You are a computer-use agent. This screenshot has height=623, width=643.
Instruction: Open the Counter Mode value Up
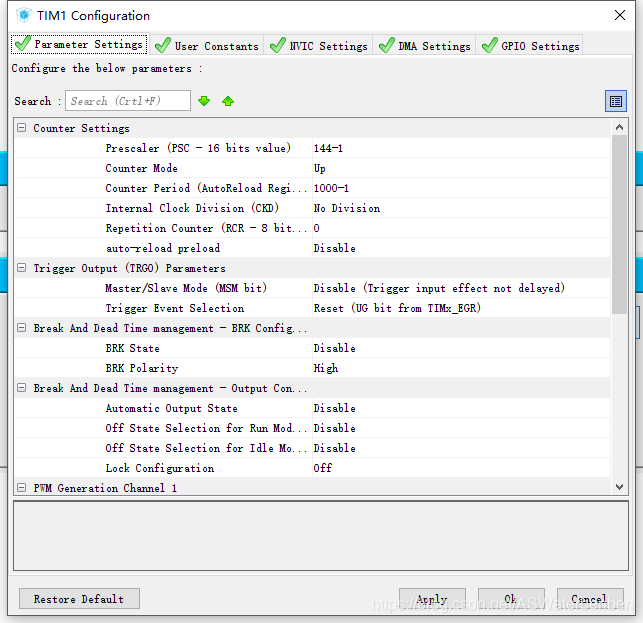(461, 168)
